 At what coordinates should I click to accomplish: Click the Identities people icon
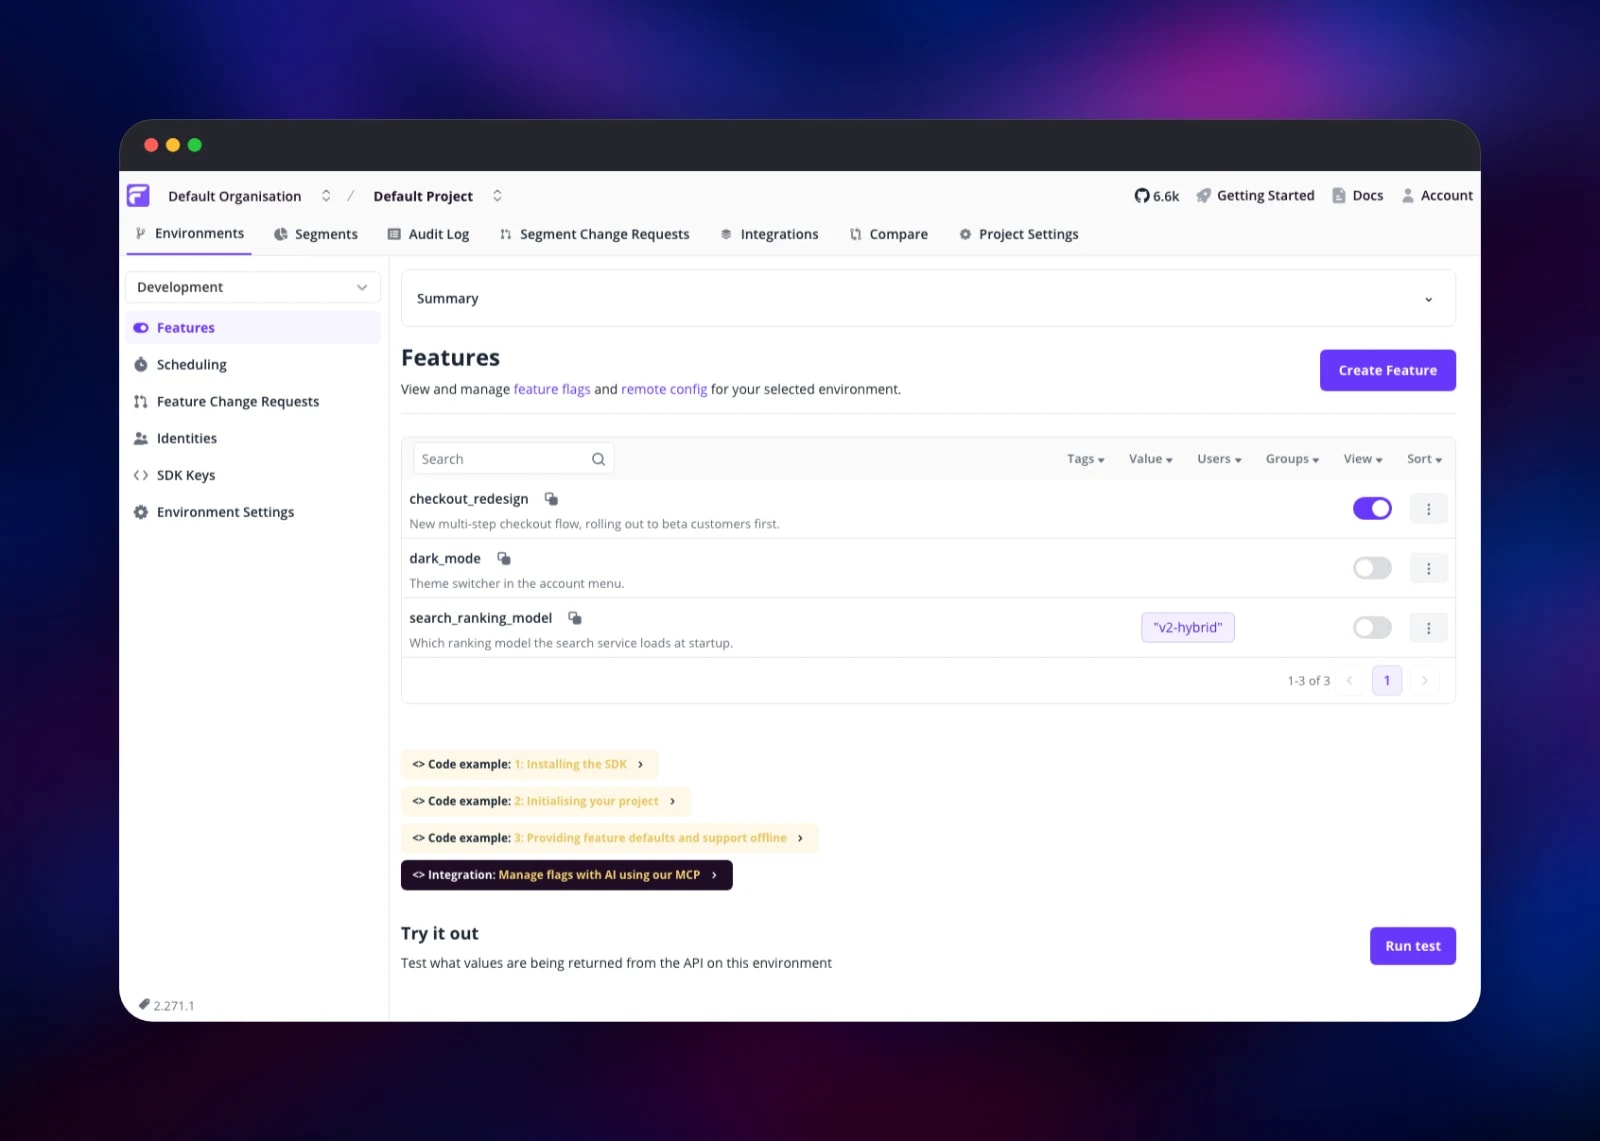tap(141, 439)
